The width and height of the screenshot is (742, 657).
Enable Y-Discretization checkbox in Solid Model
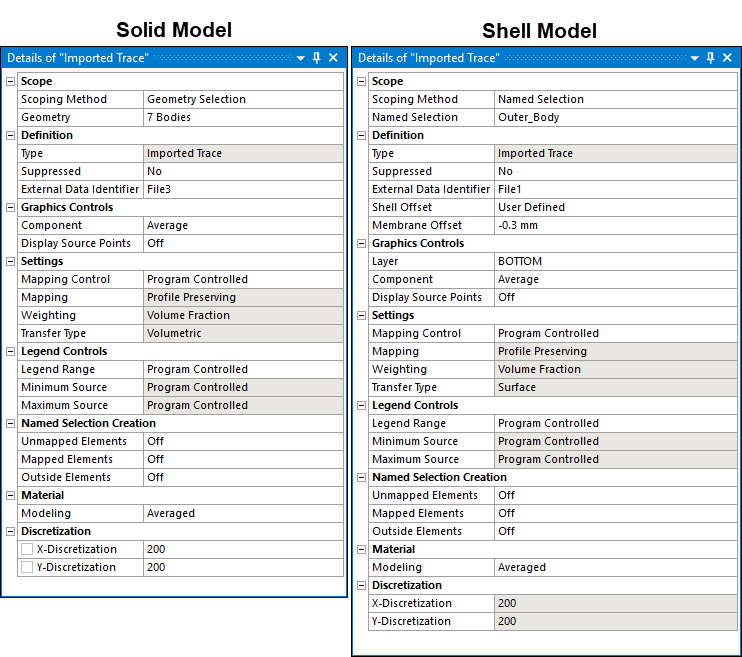click(27, 567)
